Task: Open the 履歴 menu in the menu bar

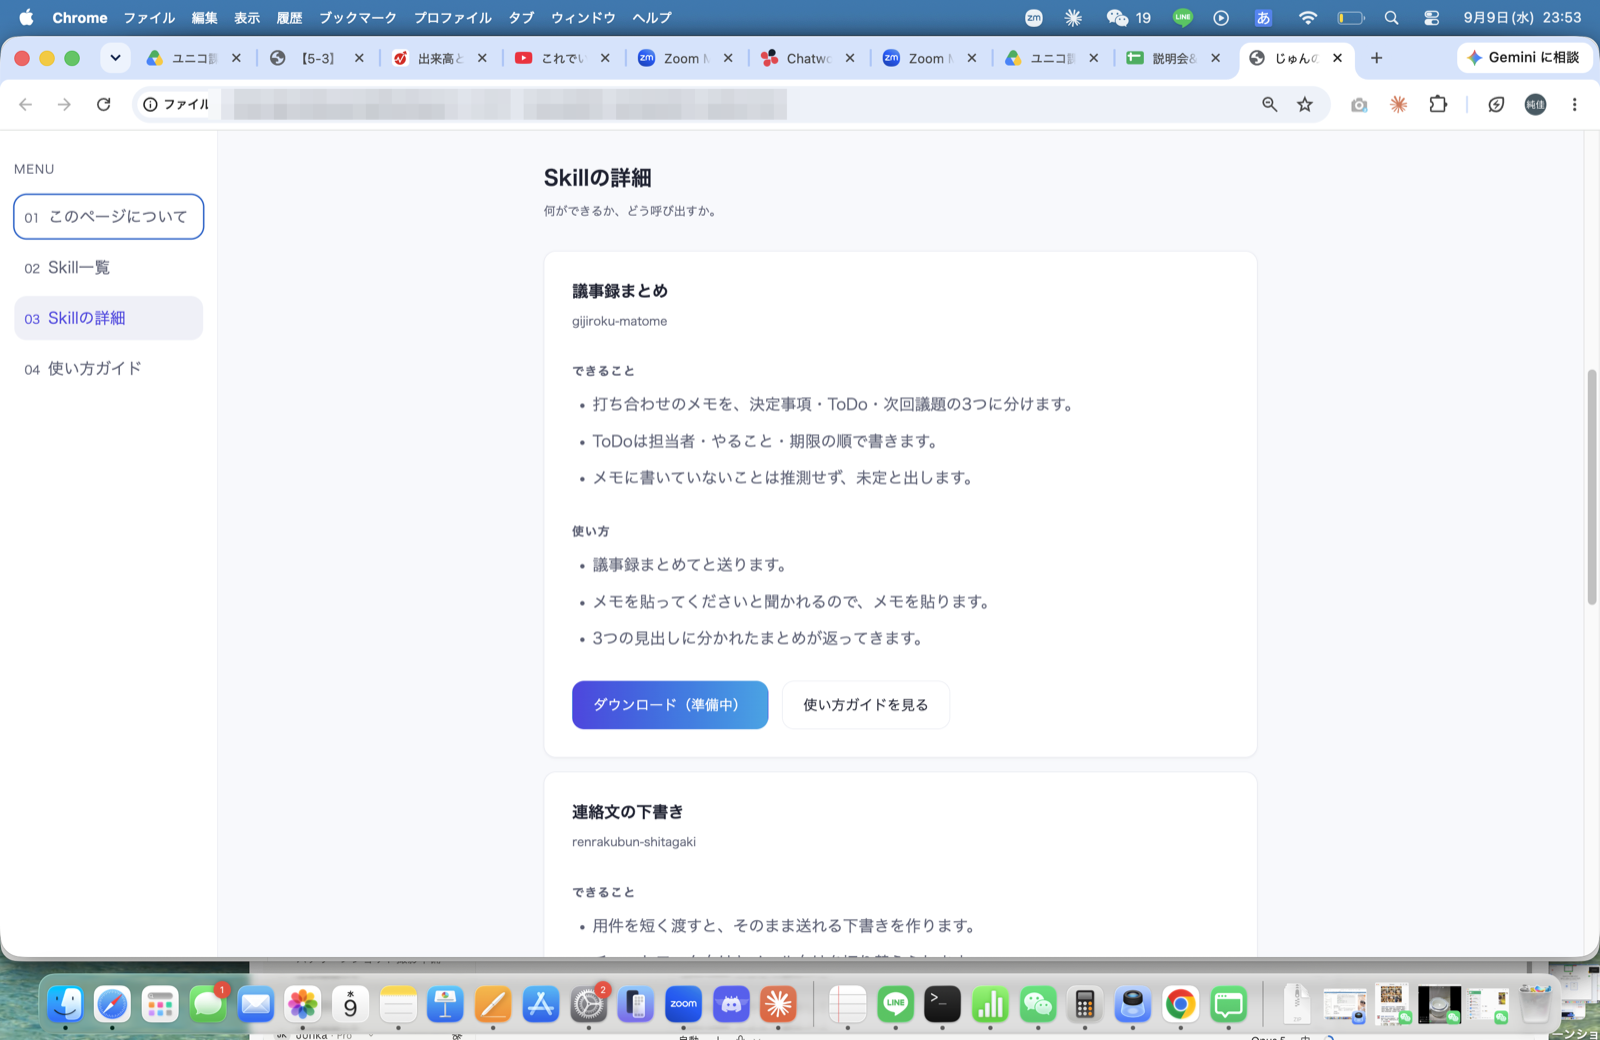Action: click(289, 18)
